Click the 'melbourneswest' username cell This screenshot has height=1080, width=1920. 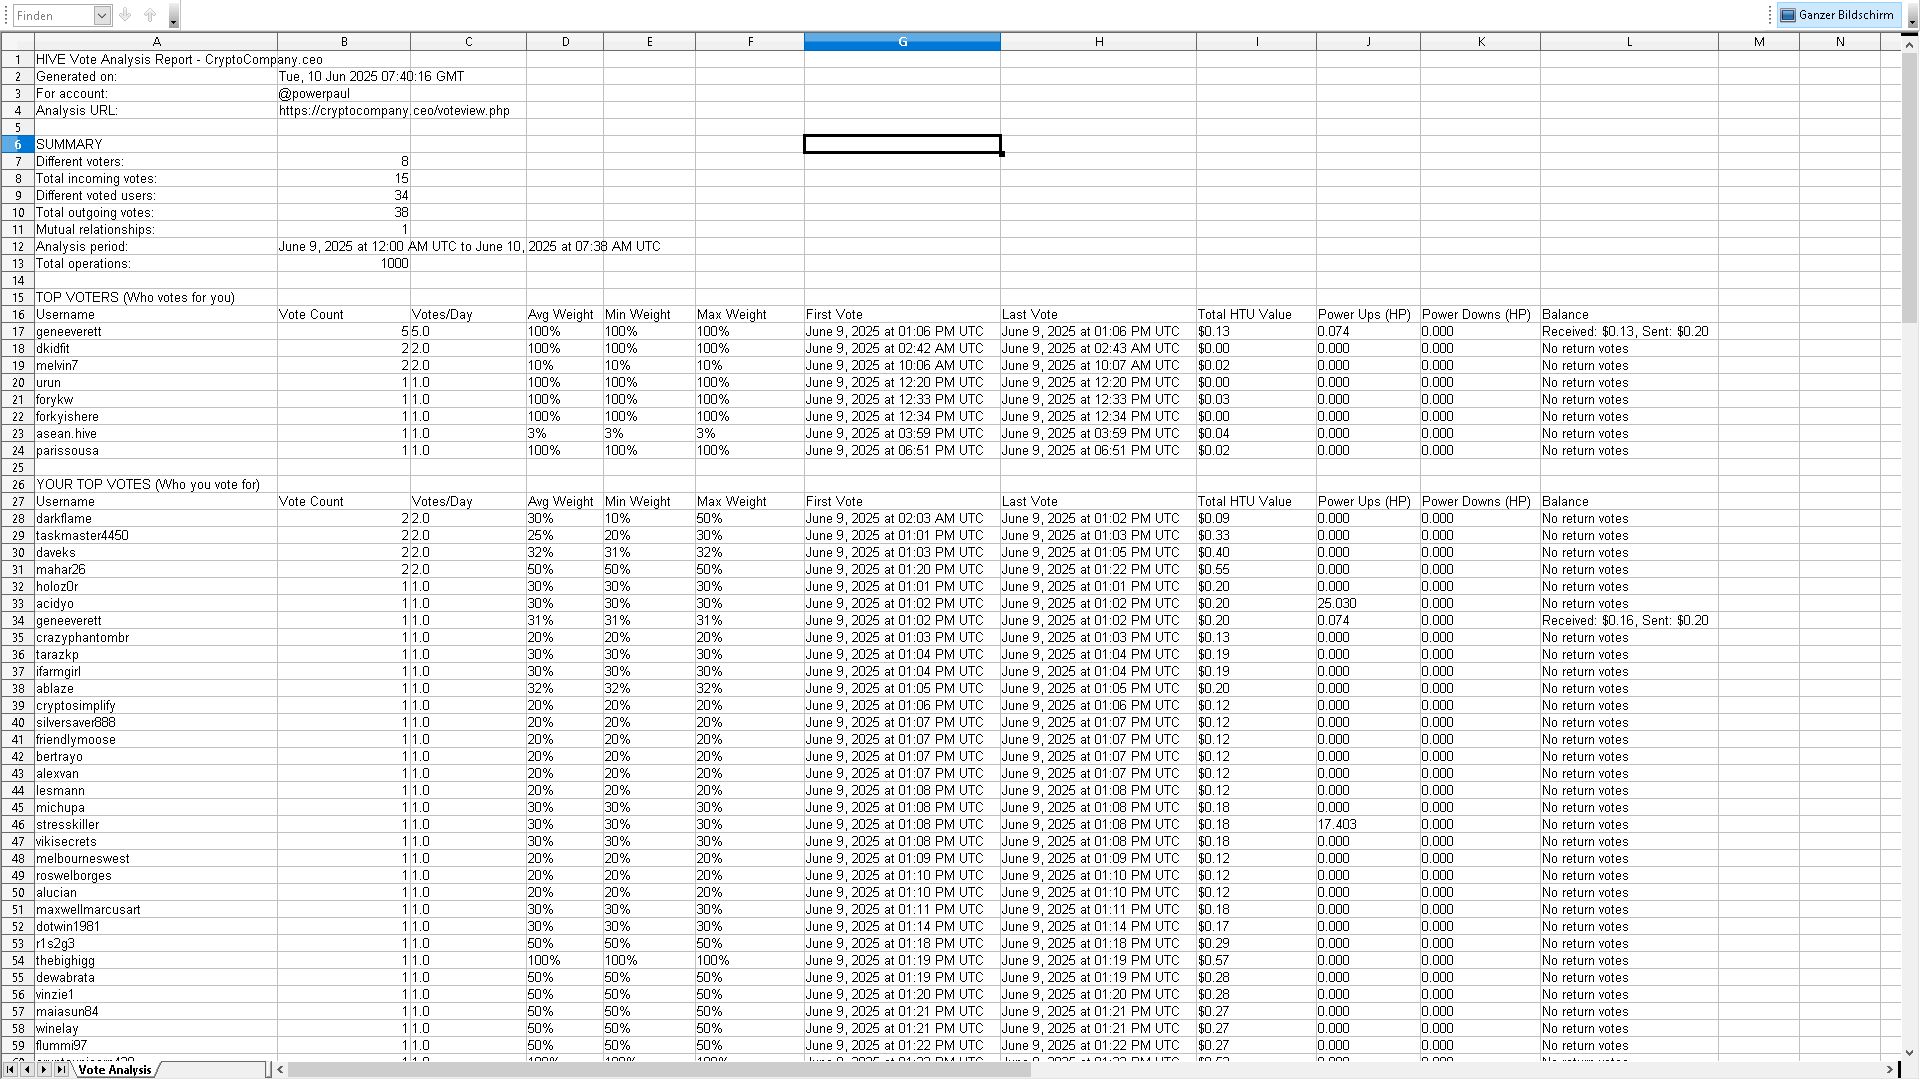[156, 859]
